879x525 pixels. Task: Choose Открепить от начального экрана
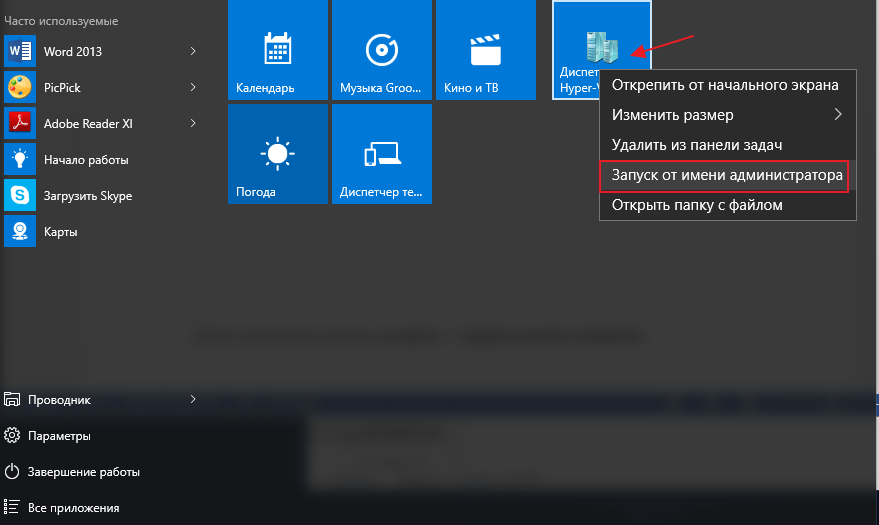point(726,85)
